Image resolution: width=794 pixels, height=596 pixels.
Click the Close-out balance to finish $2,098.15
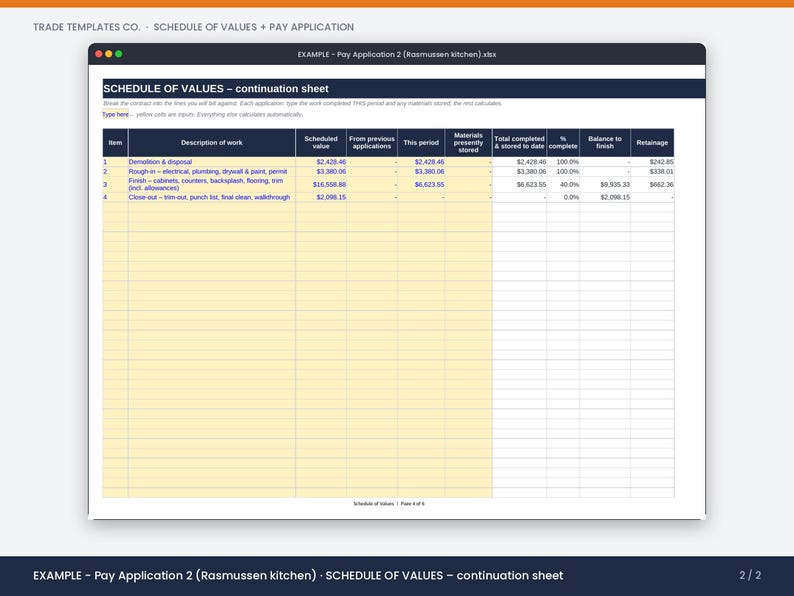point(605,197)
